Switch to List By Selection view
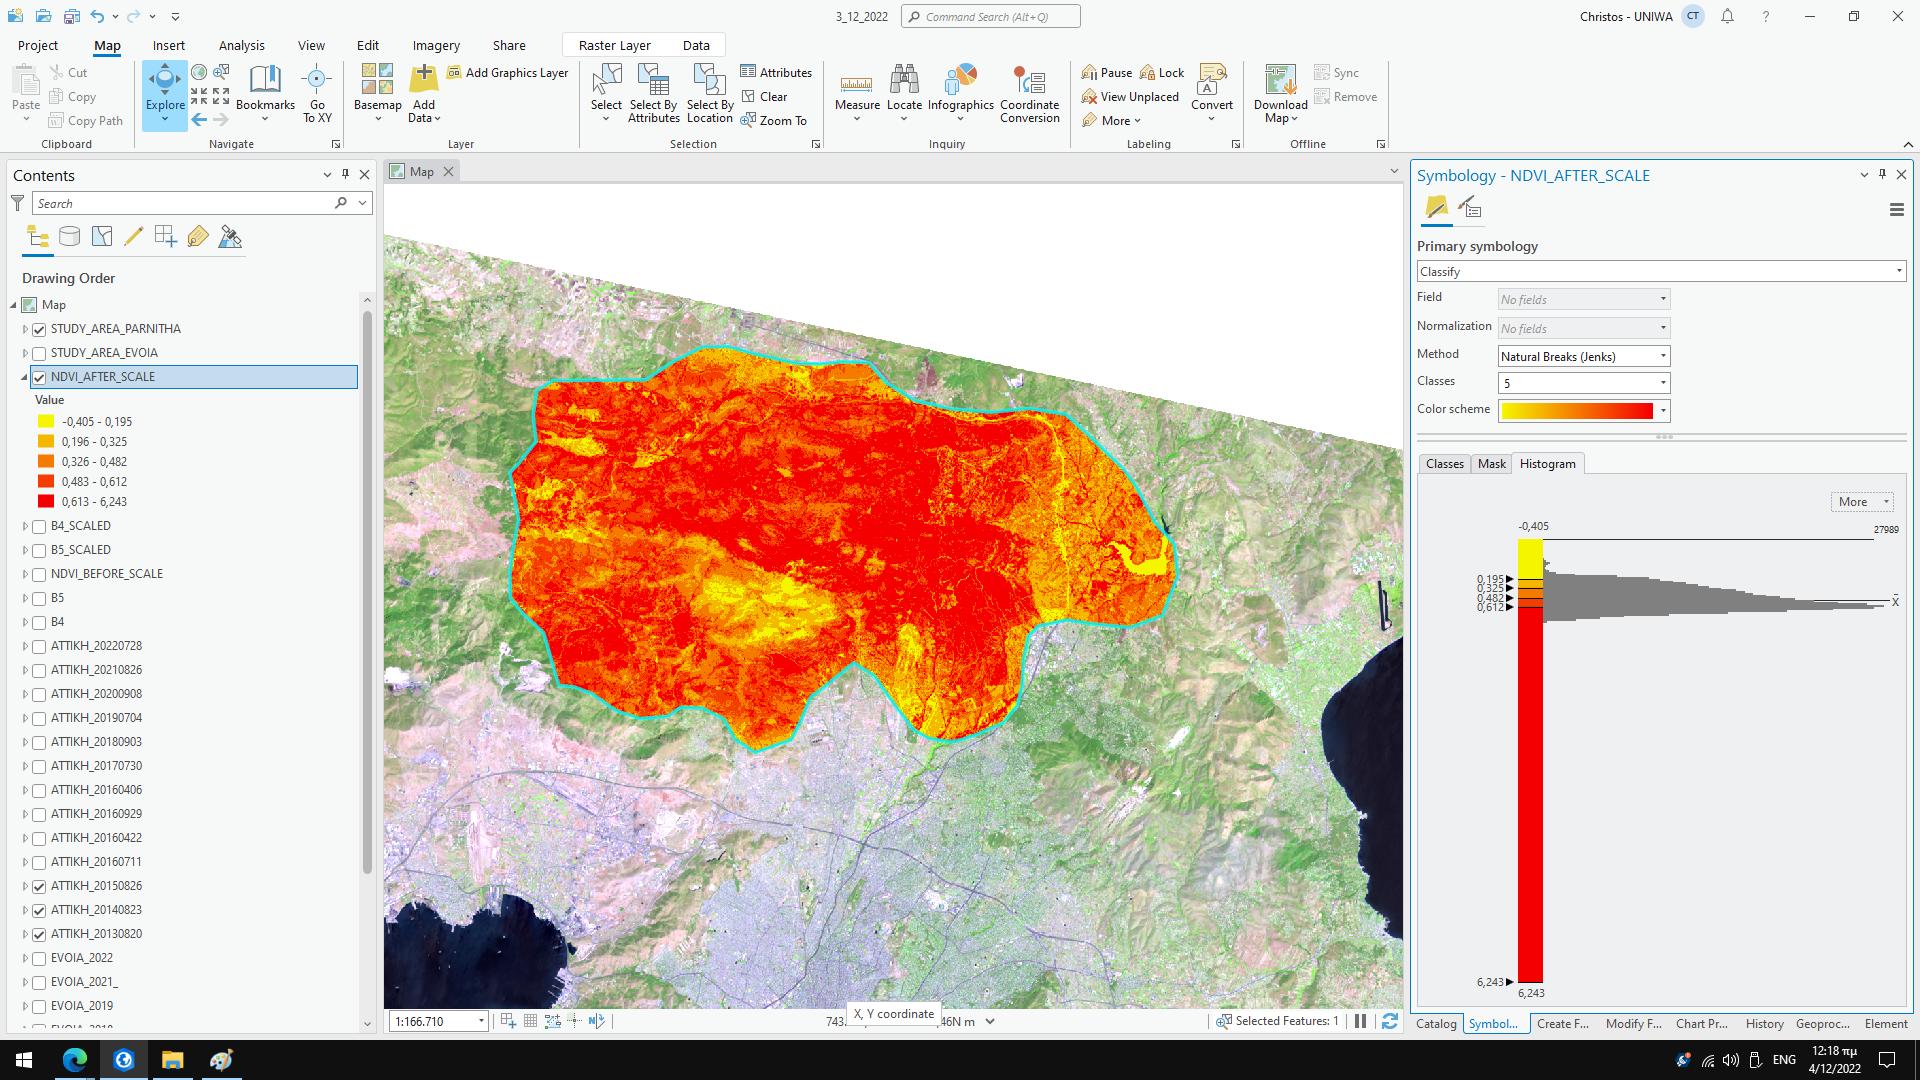Viewport: 1920px width, 1080px height. [x=102, y=237]
